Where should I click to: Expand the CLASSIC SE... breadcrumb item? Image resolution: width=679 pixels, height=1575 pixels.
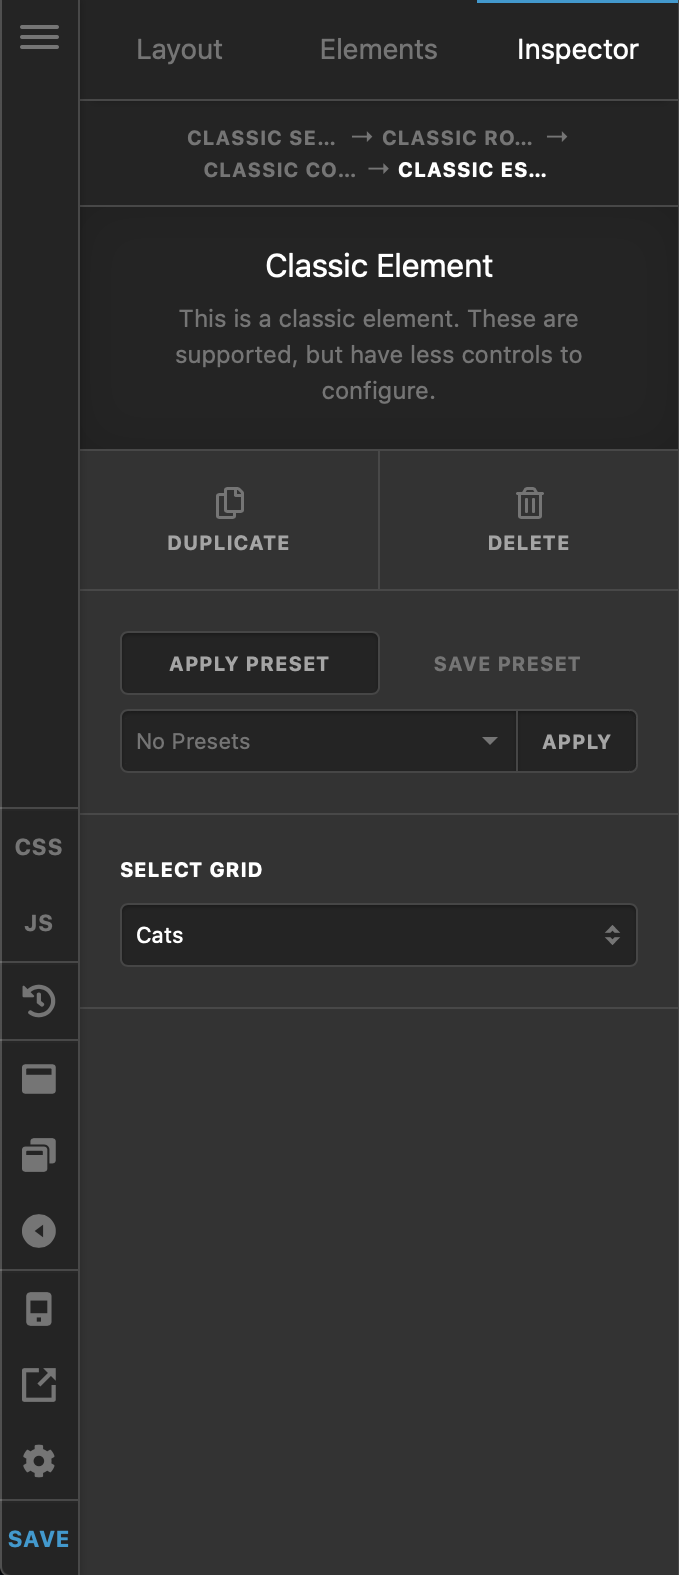pyautogui.click(x=262, y=138)
